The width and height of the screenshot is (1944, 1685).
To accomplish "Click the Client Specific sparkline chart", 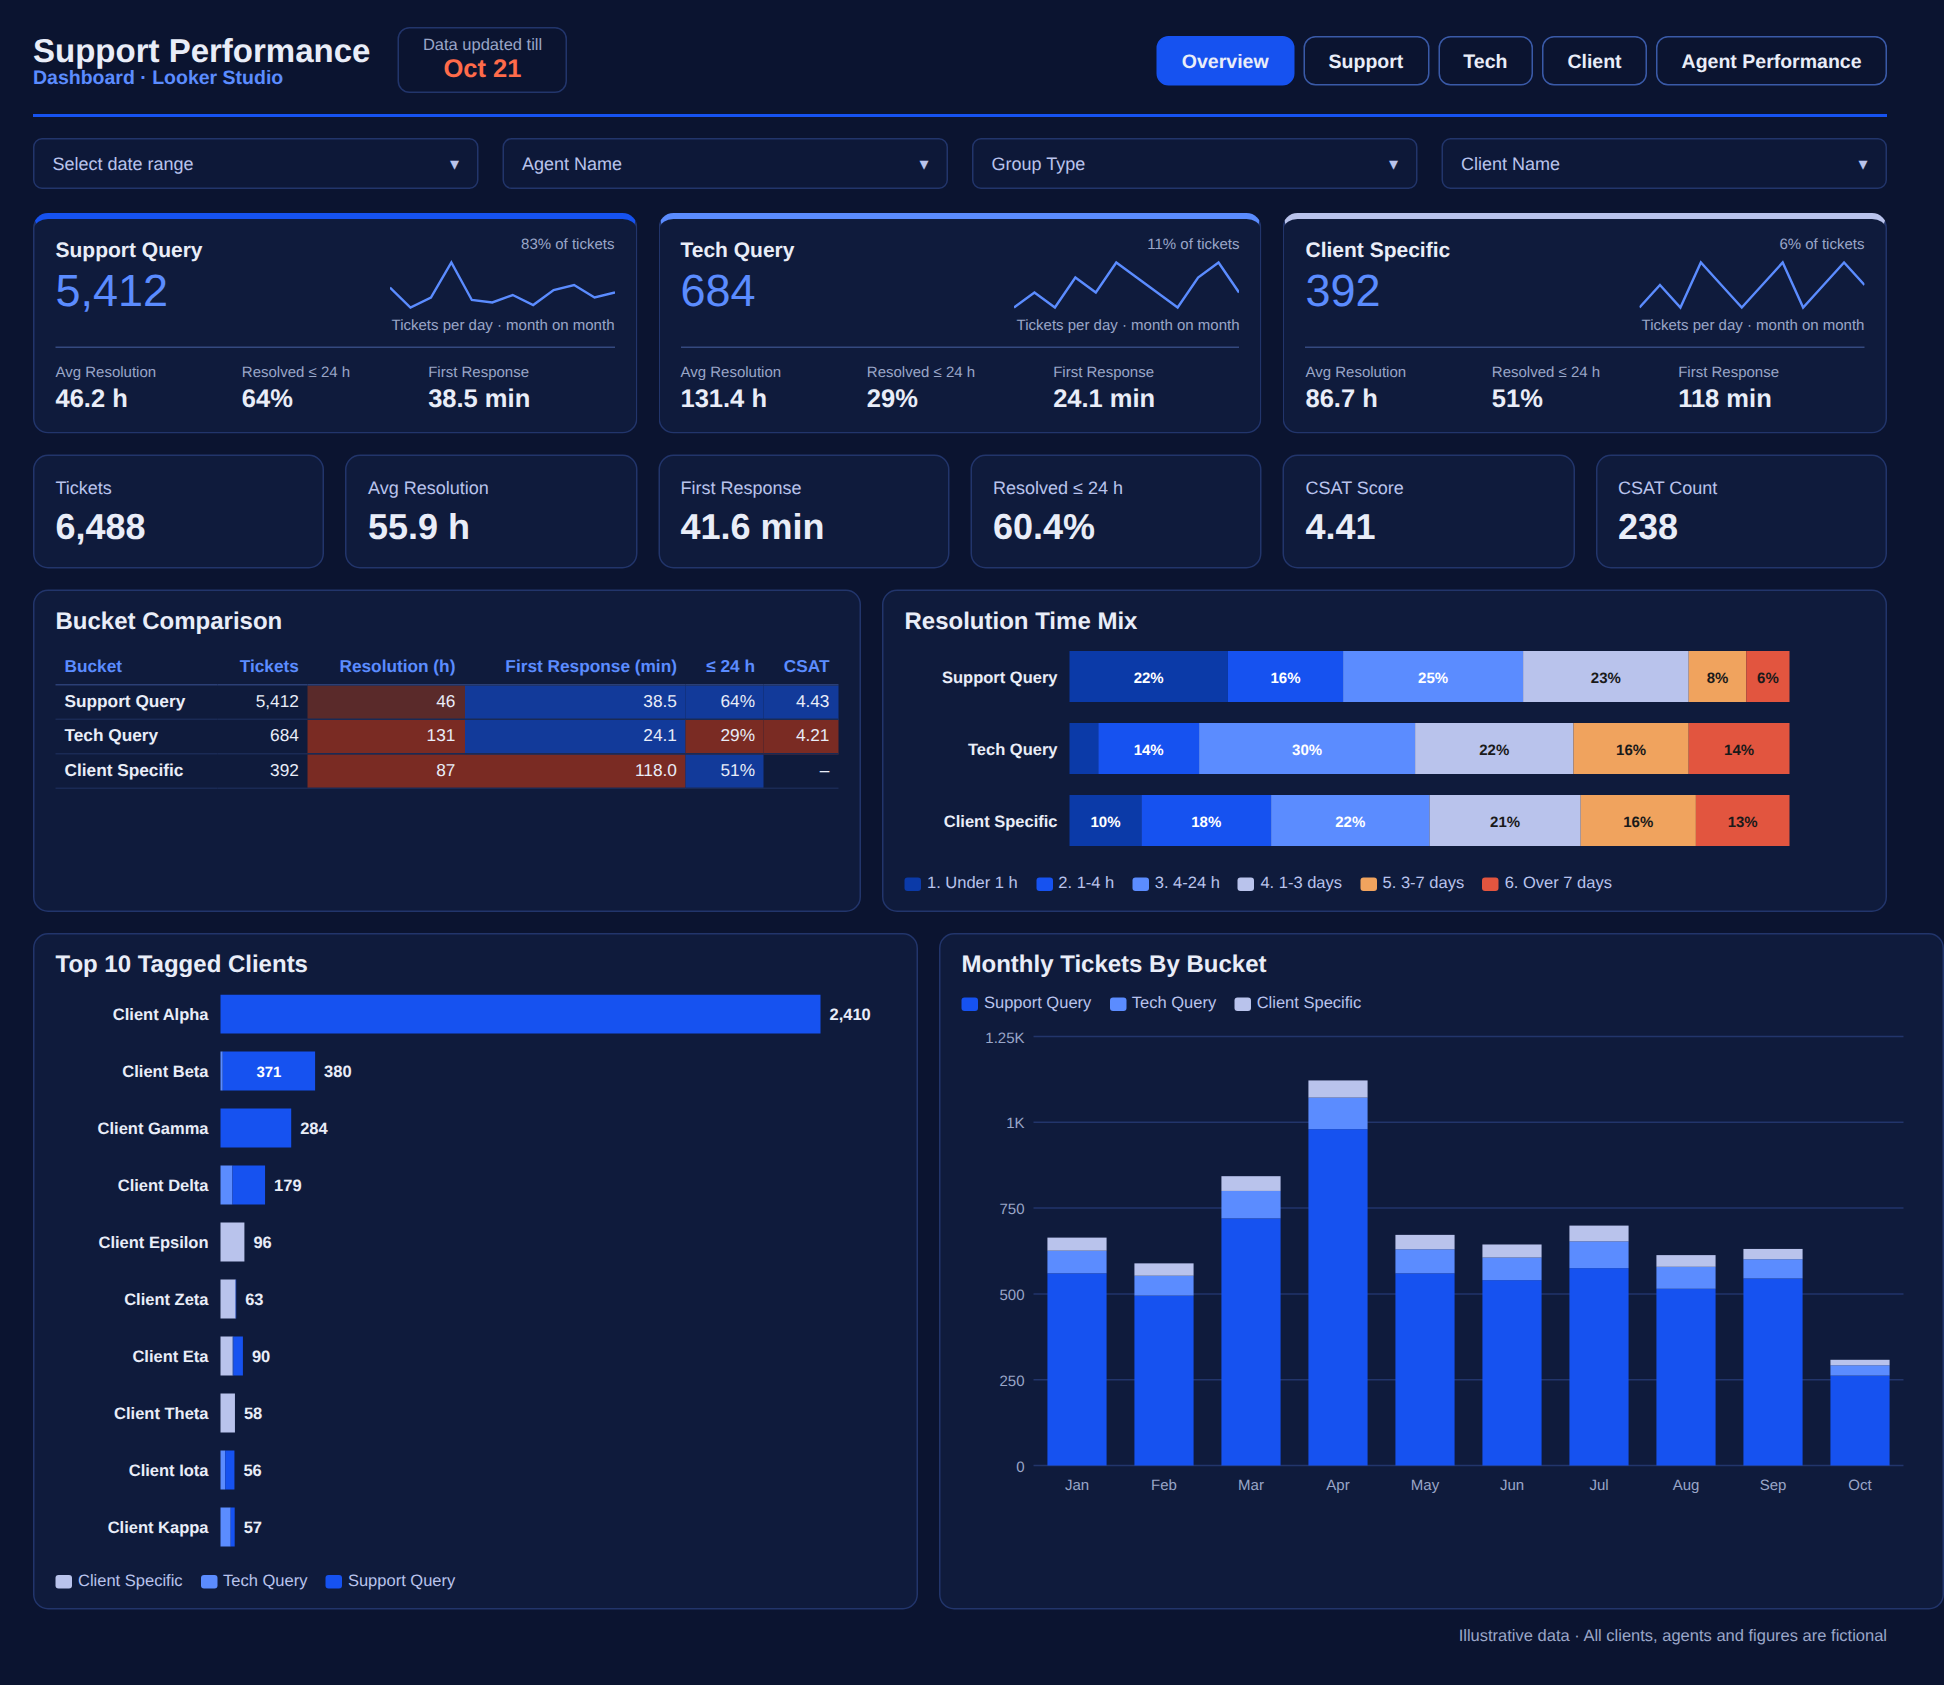I will click(1751, 284).
